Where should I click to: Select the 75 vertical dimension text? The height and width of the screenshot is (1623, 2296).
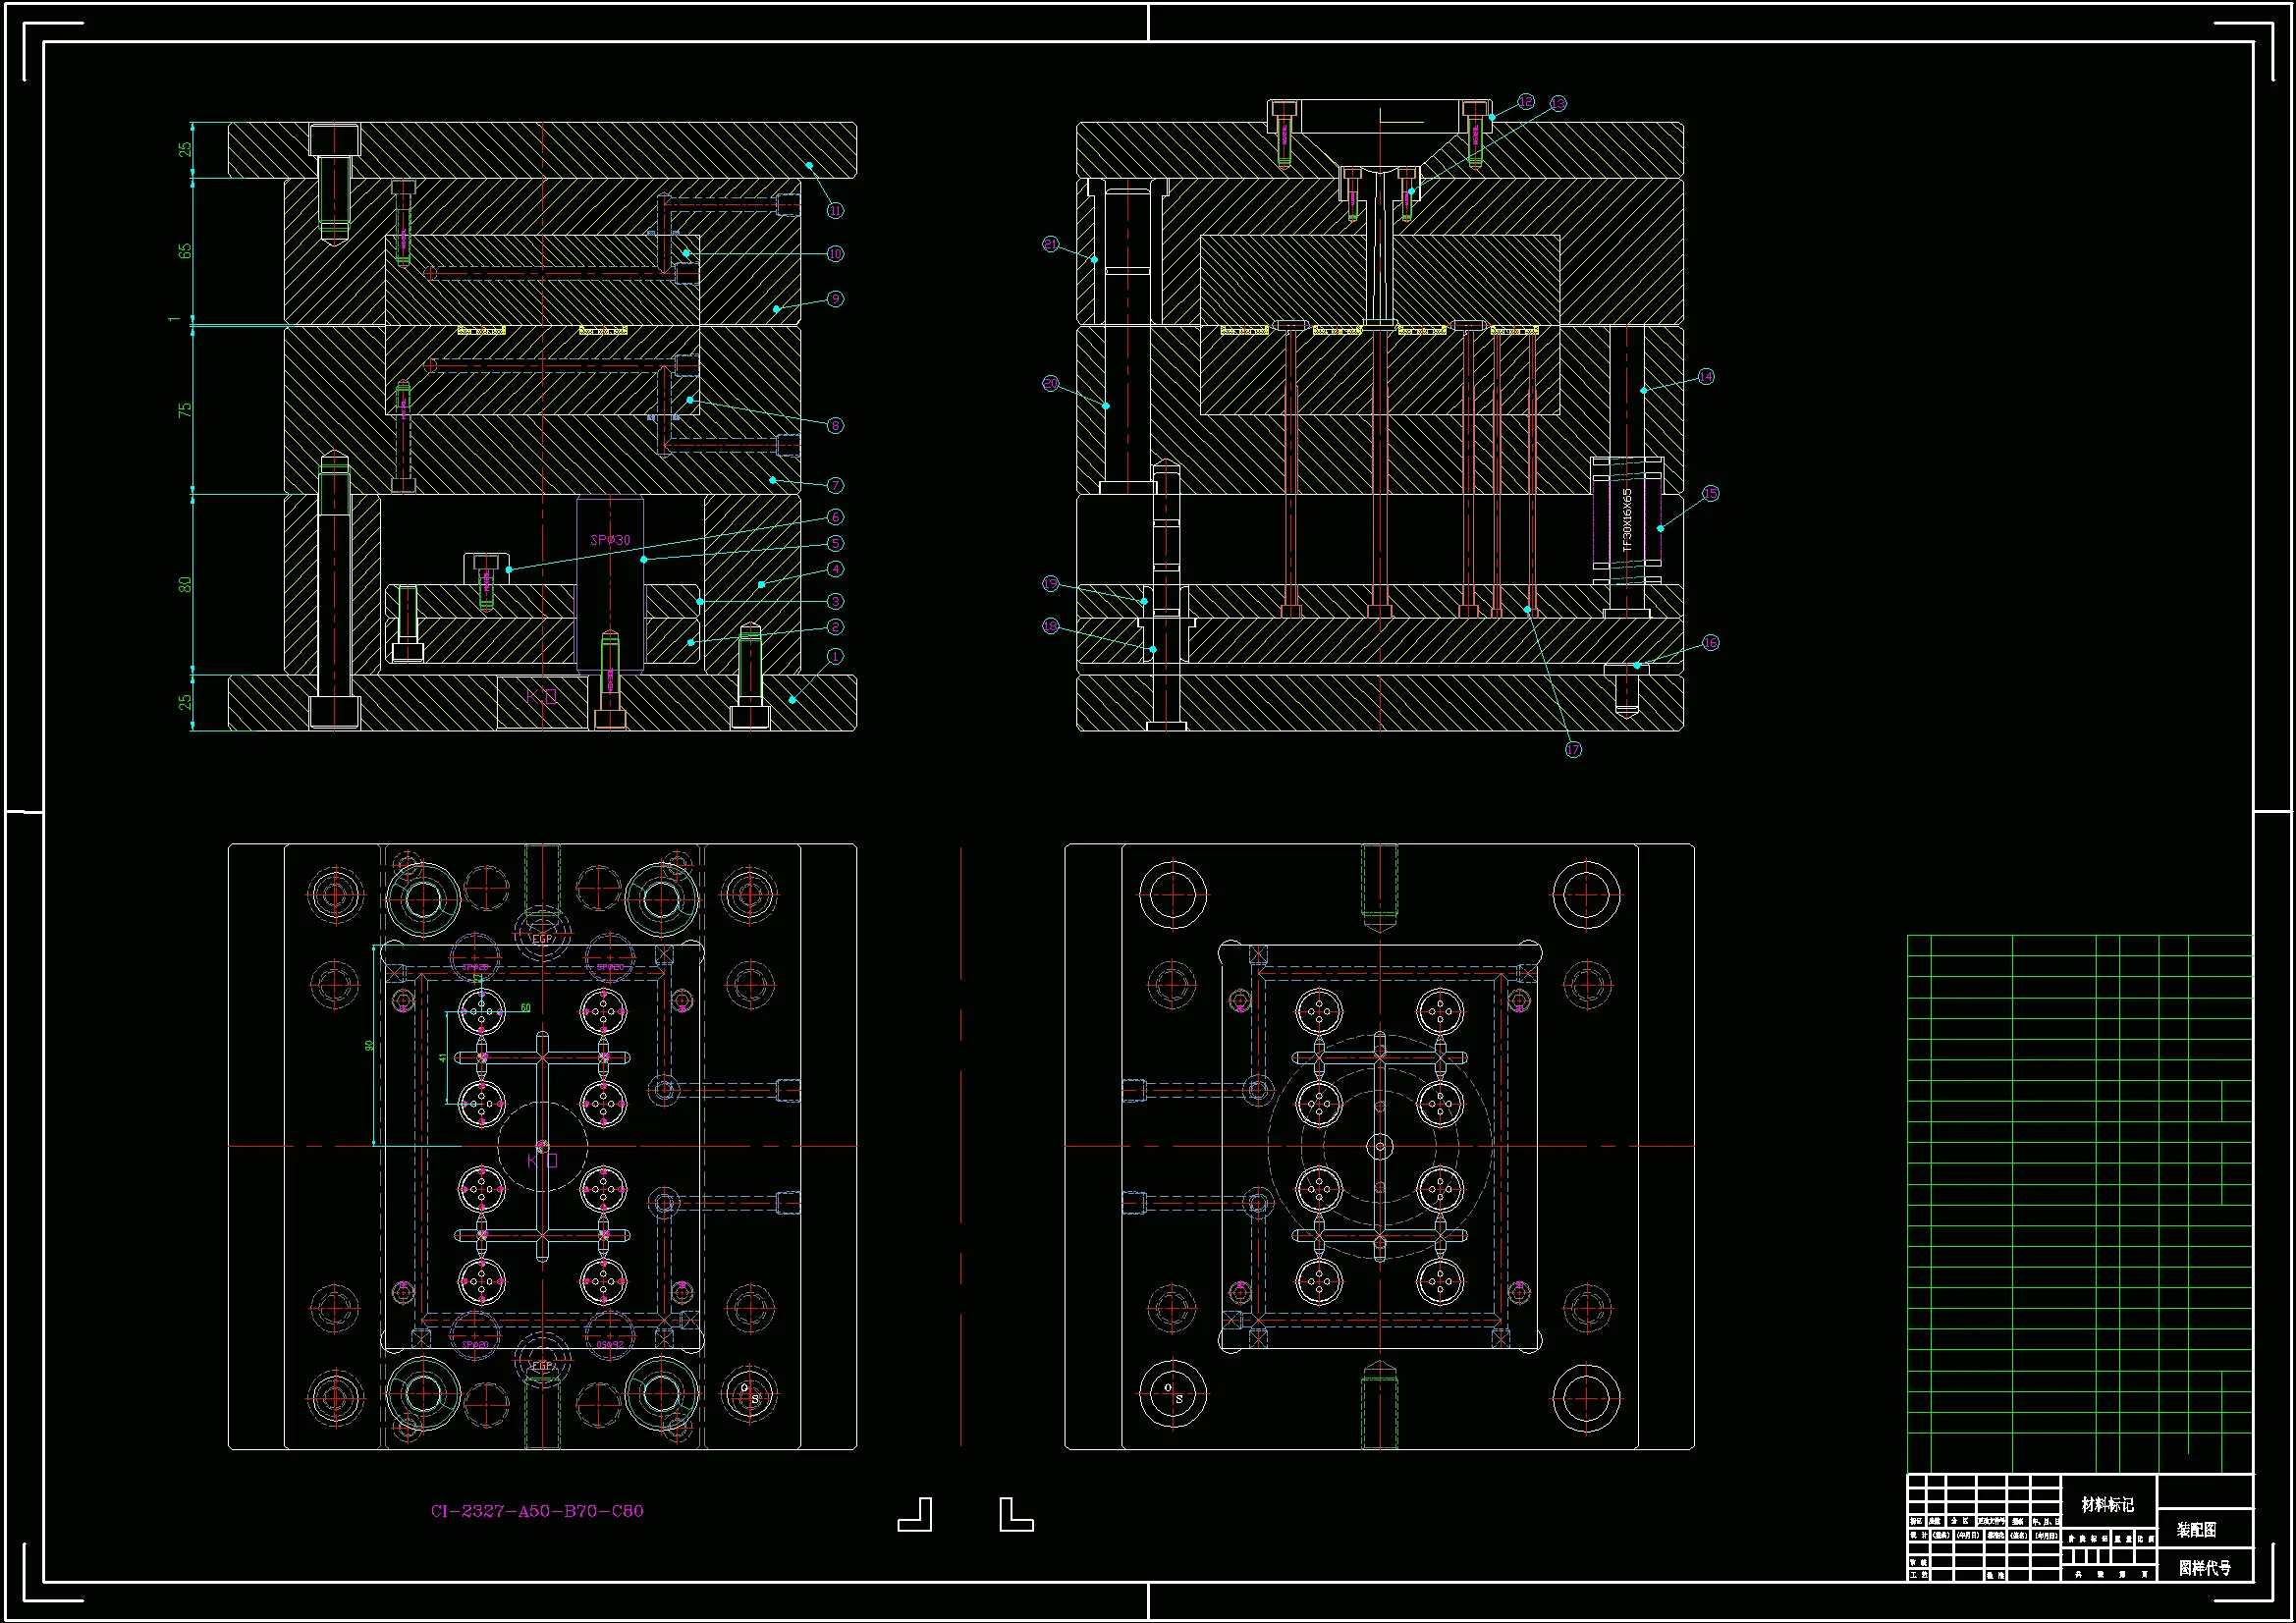(x=185, y=410)
